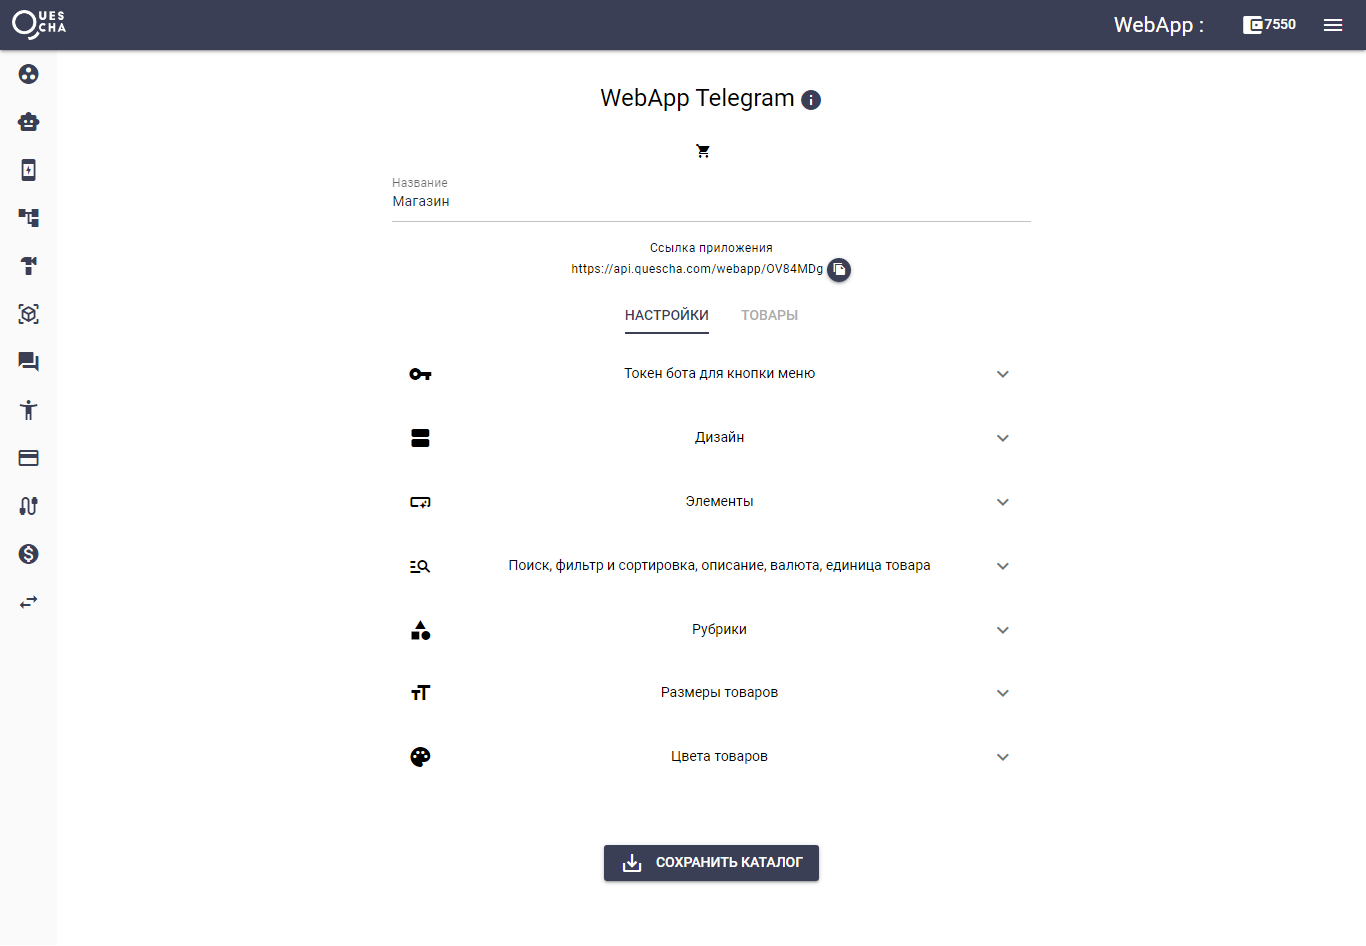Image resolution: width=1366 pixels, height=946 pixels.
Task: Select the shopping cart icon under the title
Action: [703, 150]
